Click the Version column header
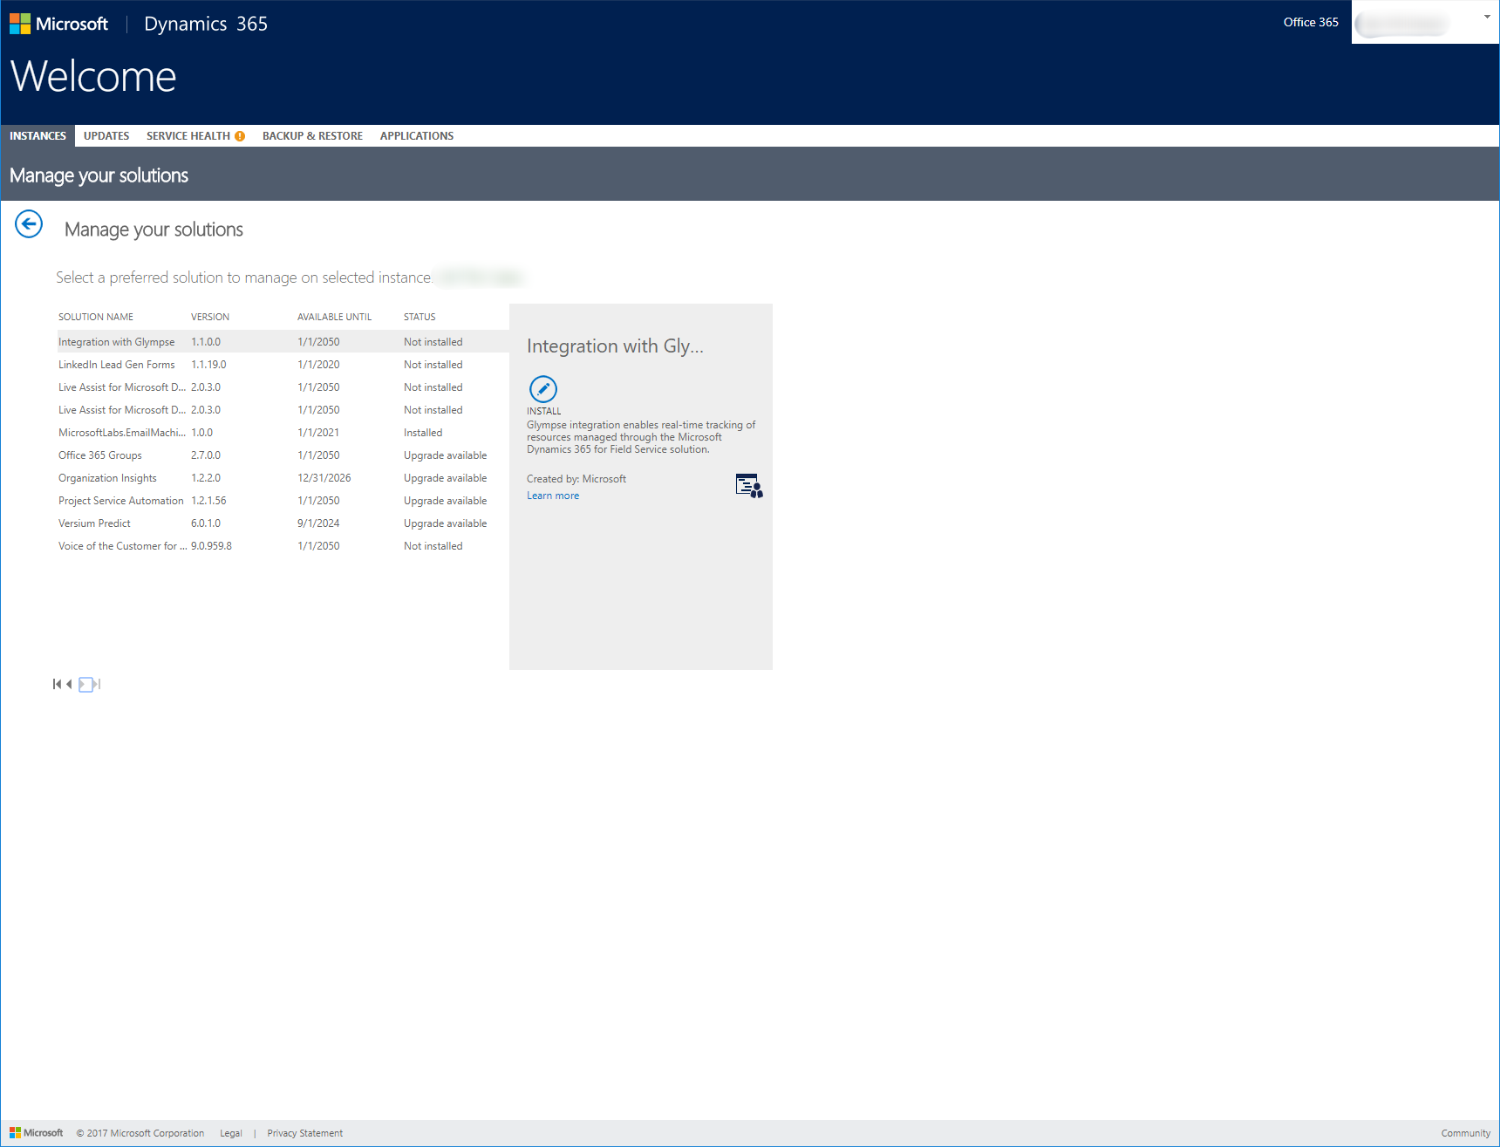 (x=210, y=317)
